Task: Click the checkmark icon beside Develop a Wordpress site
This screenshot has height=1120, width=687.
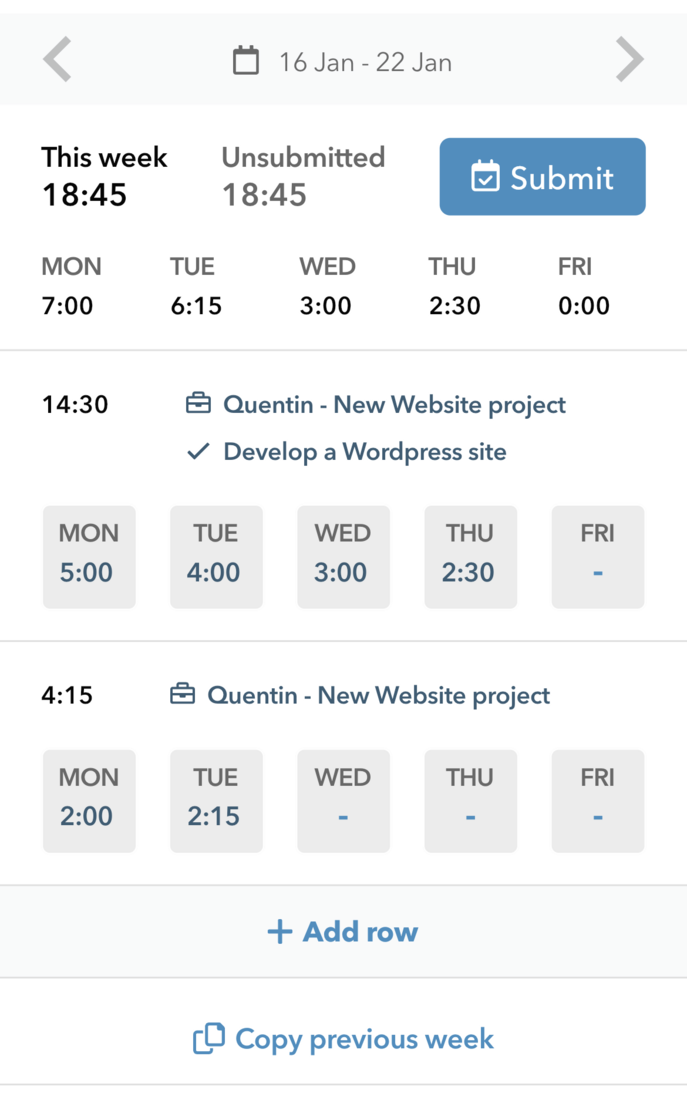Action: pyautogui.click(x=197, y=450)
